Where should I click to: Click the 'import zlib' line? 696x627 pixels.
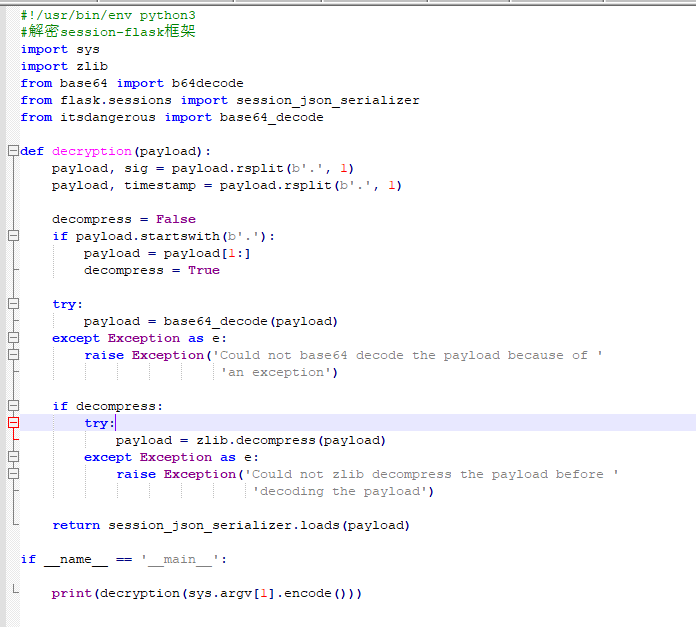pos(64,66)
